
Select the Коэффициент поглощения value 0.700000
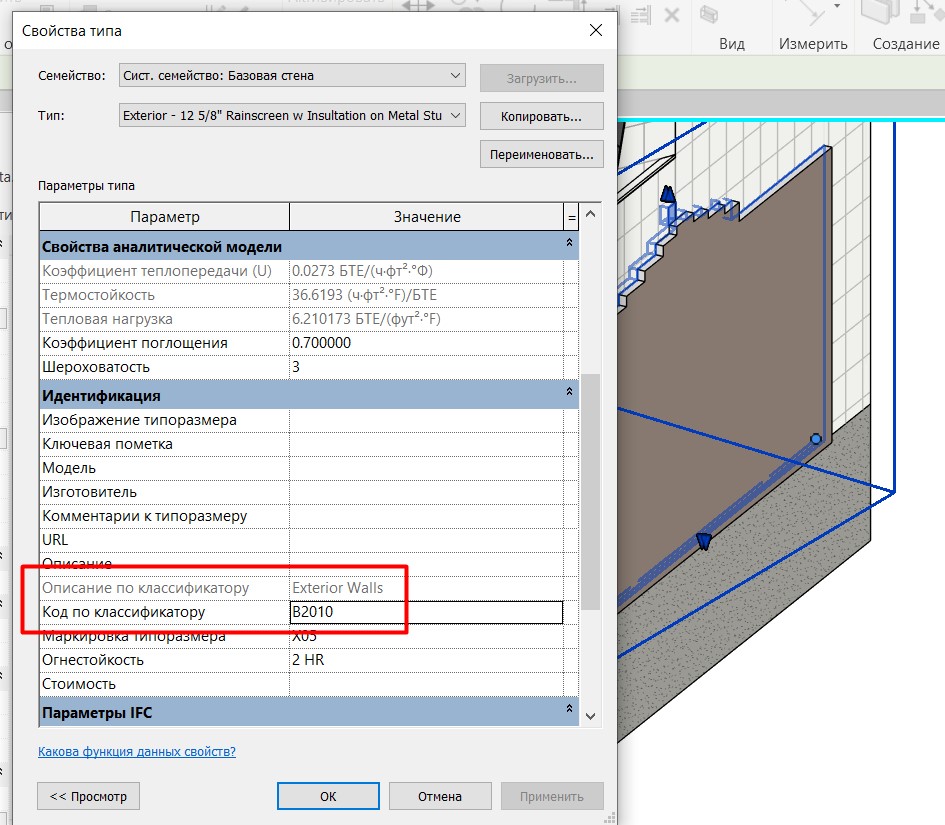(426, 343)
